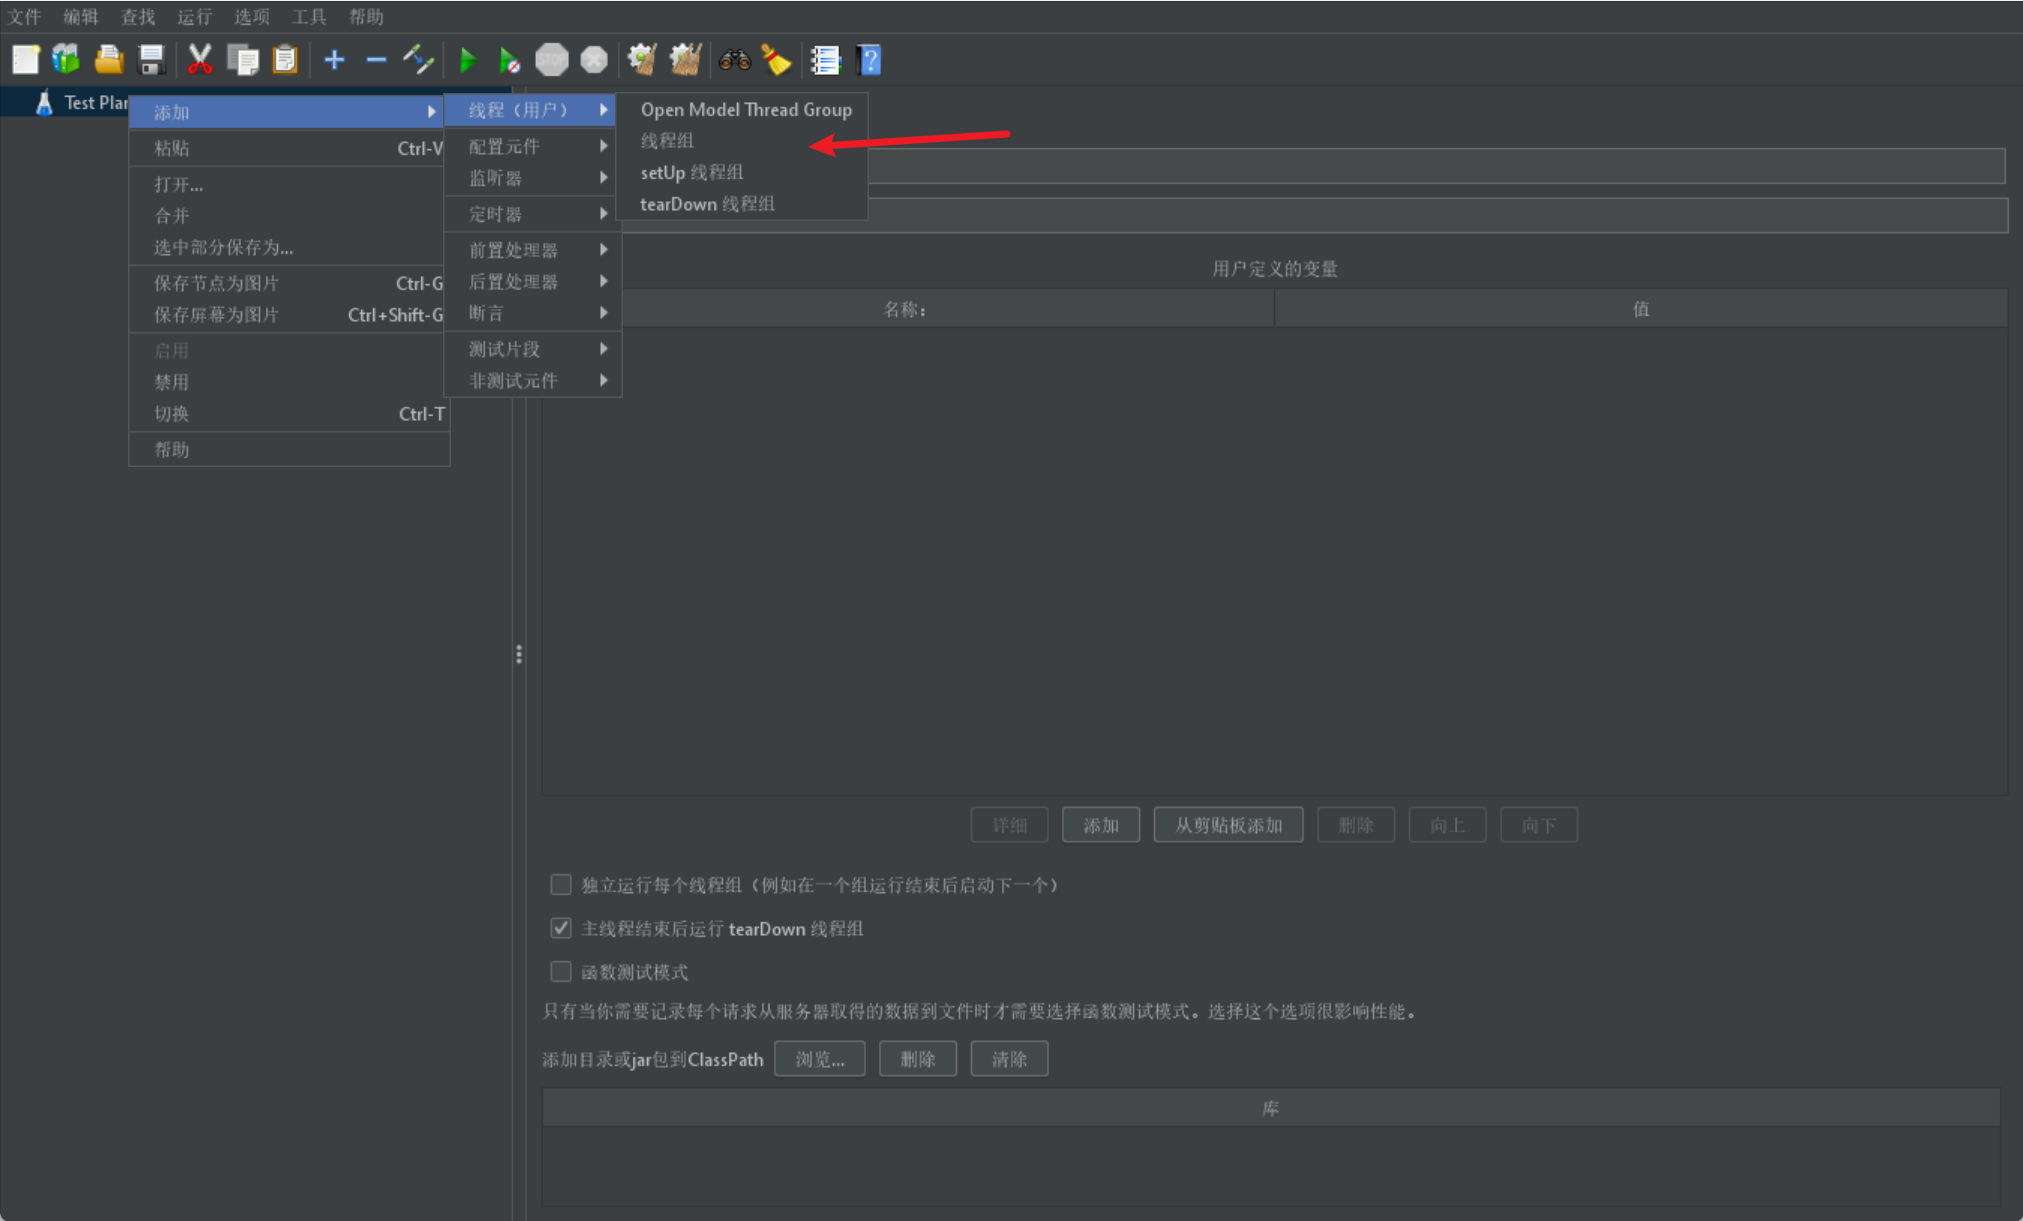Enable functional test mode checkbox

tap(561, 971)
